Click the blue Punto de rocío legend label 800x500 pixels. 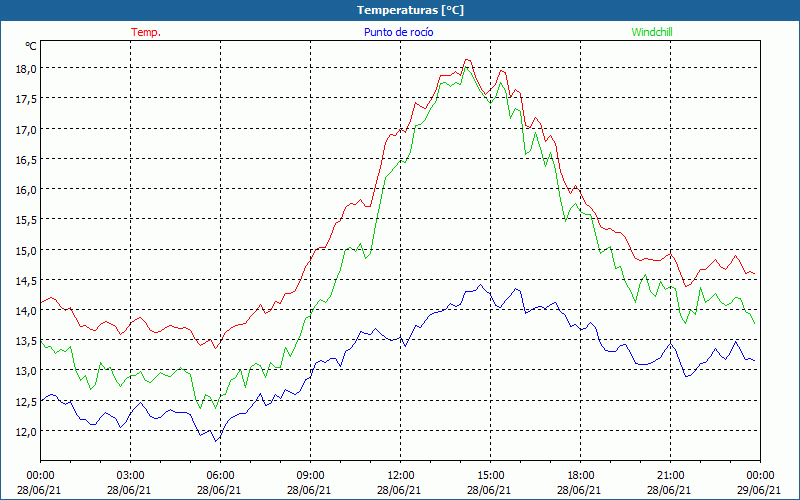[399, 32]
